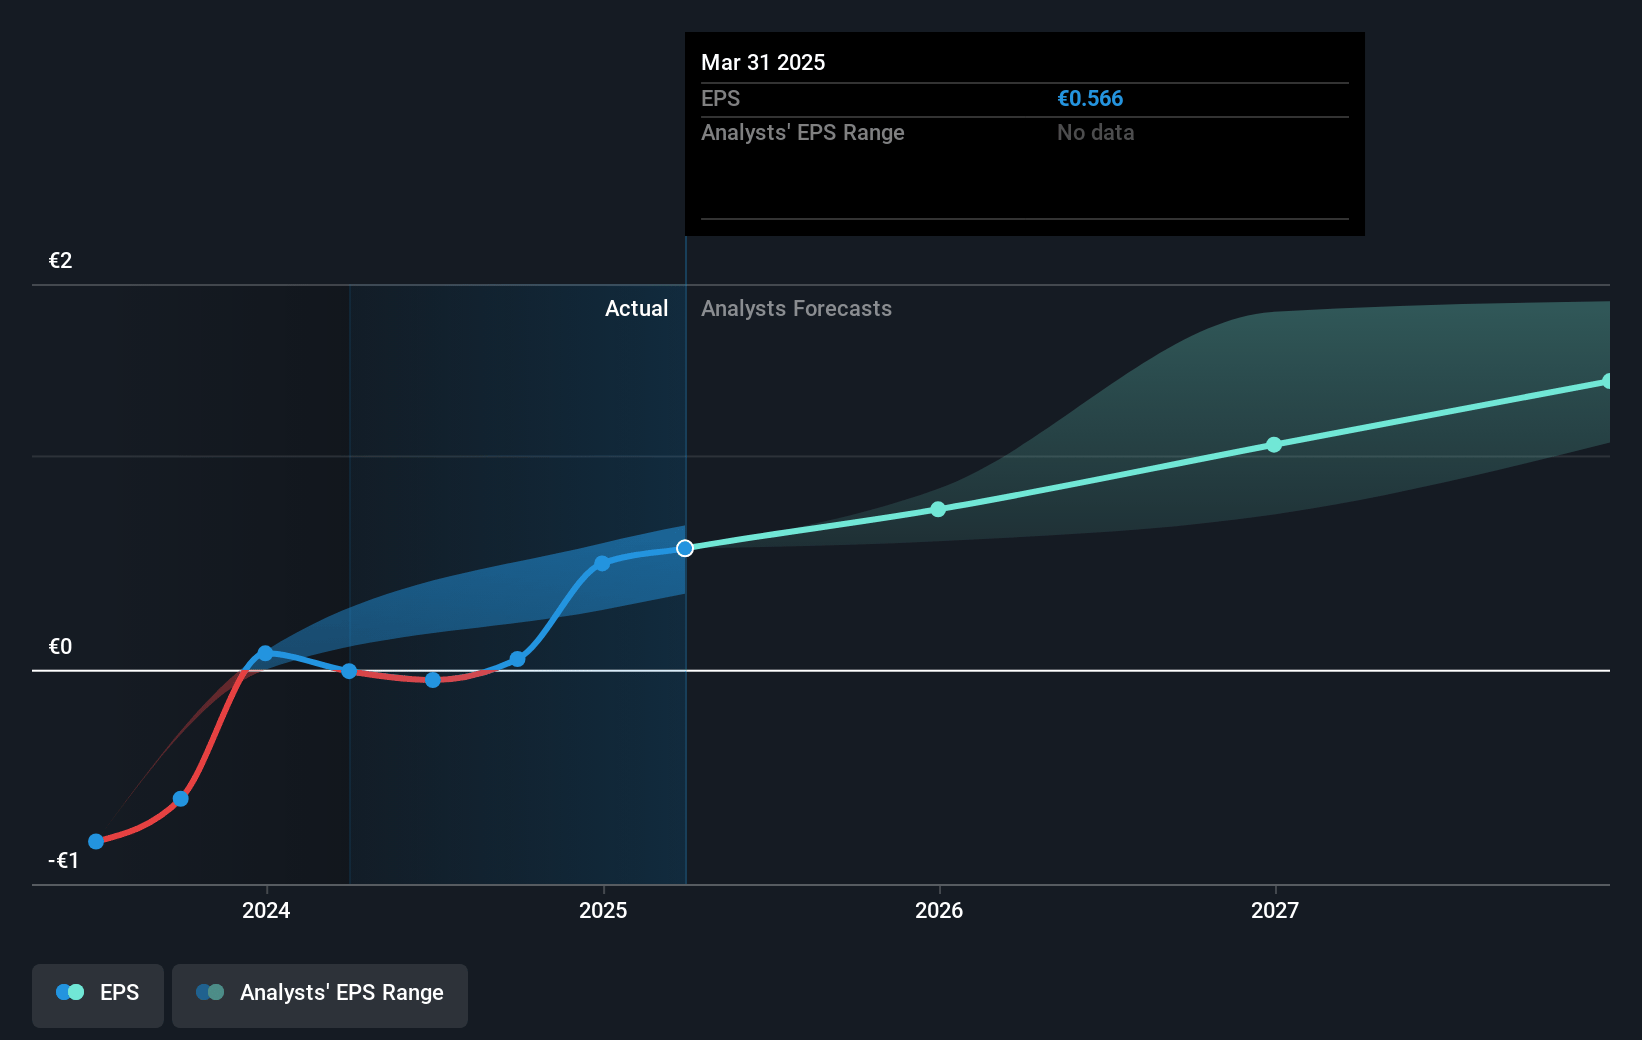Screen dimensions: 1642x1040
Task: Click the lowest EPS point near -€1
Action: pyautogui.click(x=96, y=842)
